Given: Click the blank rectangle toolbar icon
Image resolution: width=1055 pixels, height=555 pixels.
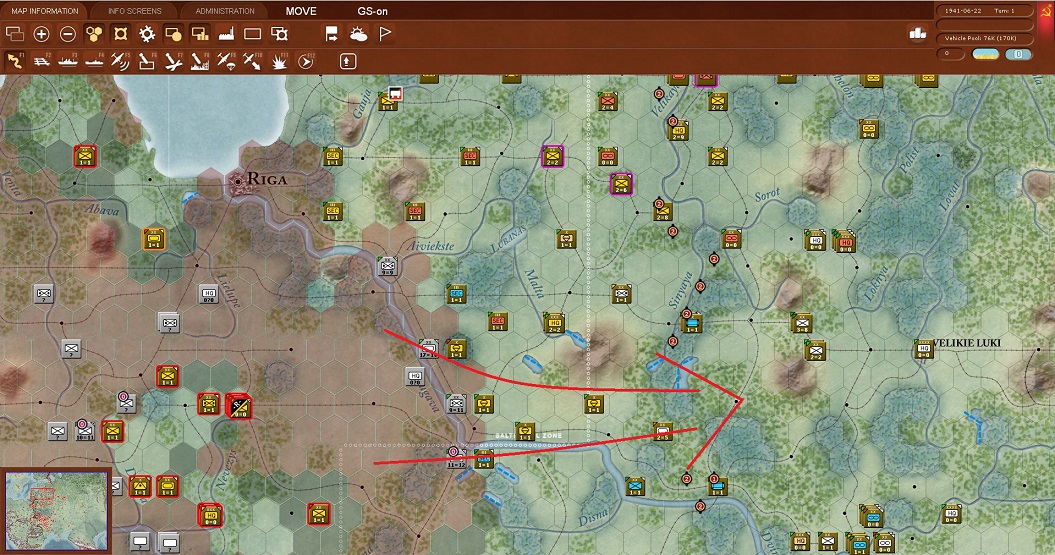Looking at the screenshot, I should click(x=252, y=34).
